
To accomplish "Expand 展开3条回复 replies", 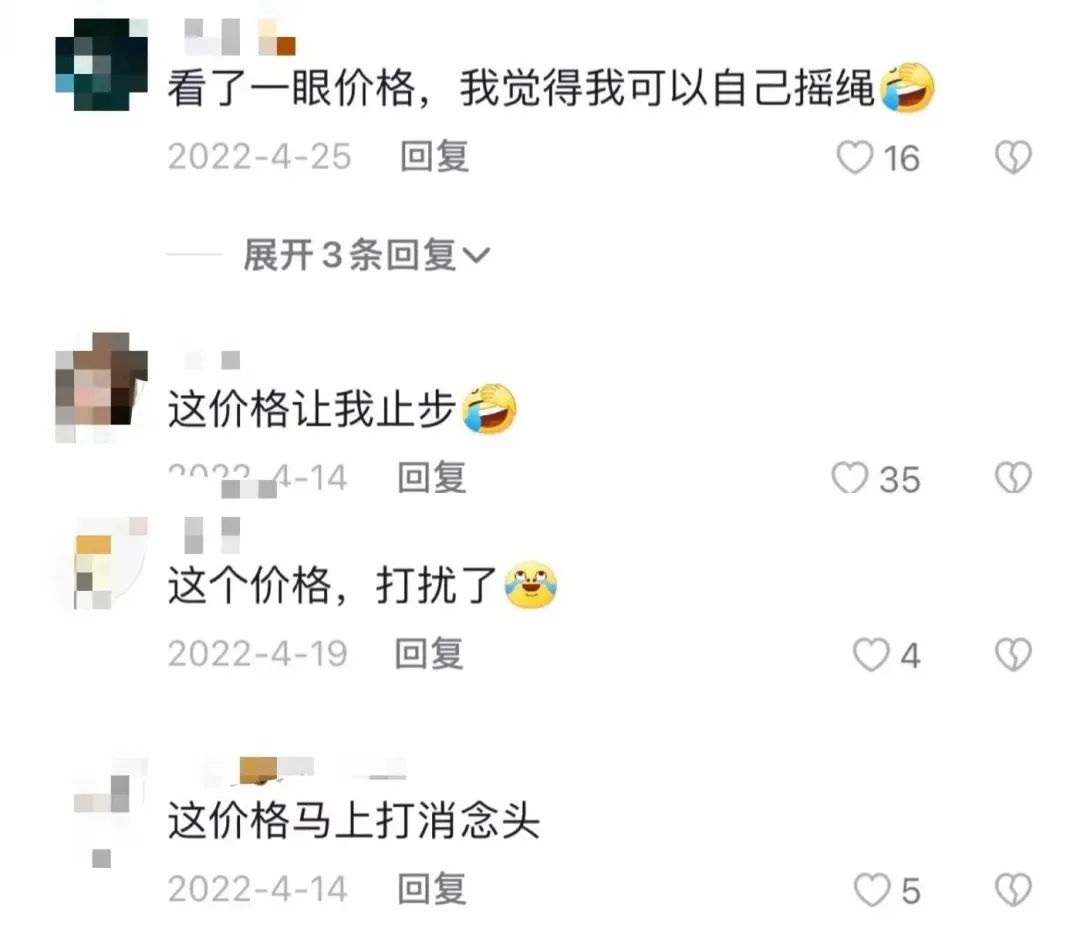I will pyautogui.click(x=366, y=255).
